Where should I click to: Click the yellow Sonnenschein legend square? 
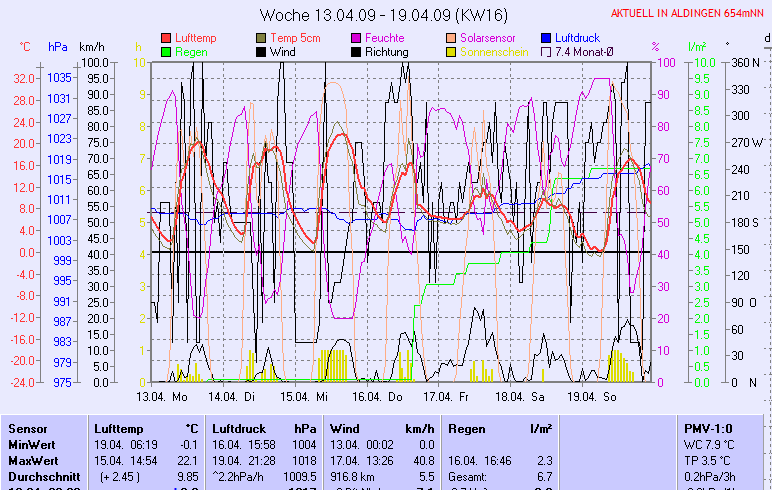tap(452, 51)
